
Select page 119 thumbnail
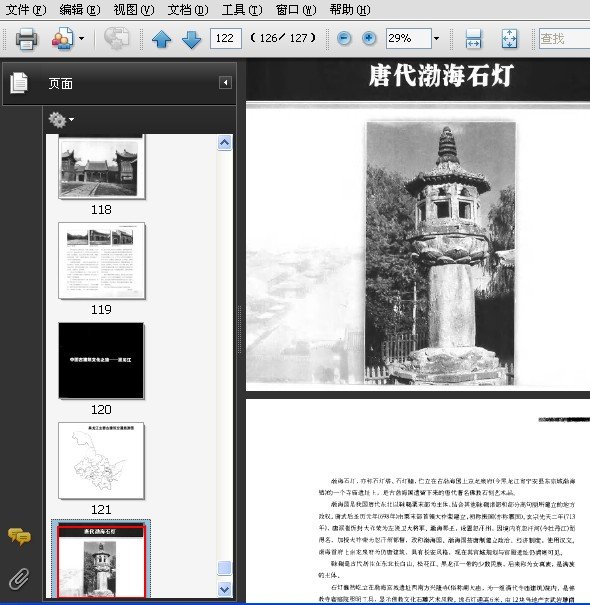(x=101, y=260)
